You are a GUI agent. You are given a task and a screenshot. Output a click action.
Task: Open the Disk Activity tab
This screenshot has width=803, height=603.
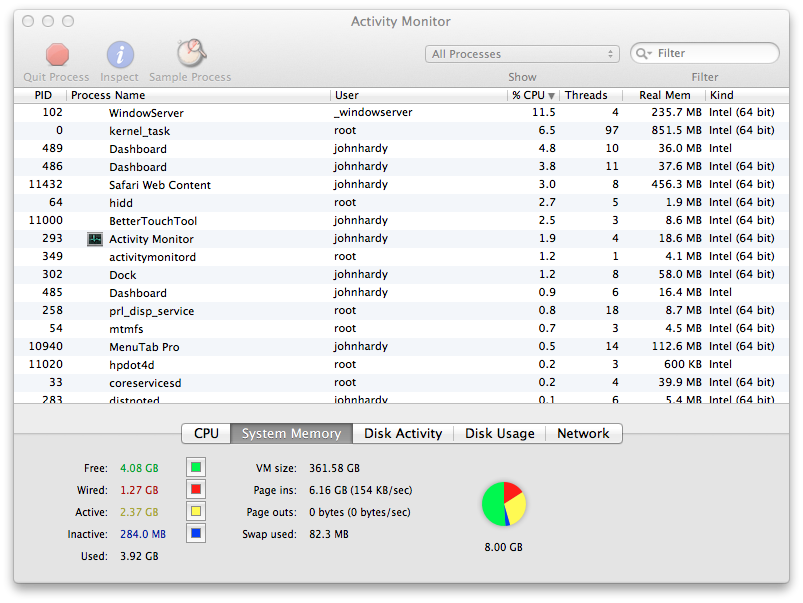point(403,433)
